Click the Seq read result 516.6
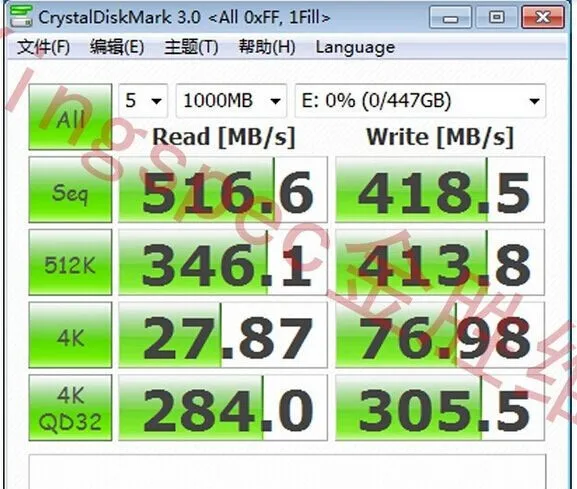Viewport: 577px width, 489px height. (223, 189)
